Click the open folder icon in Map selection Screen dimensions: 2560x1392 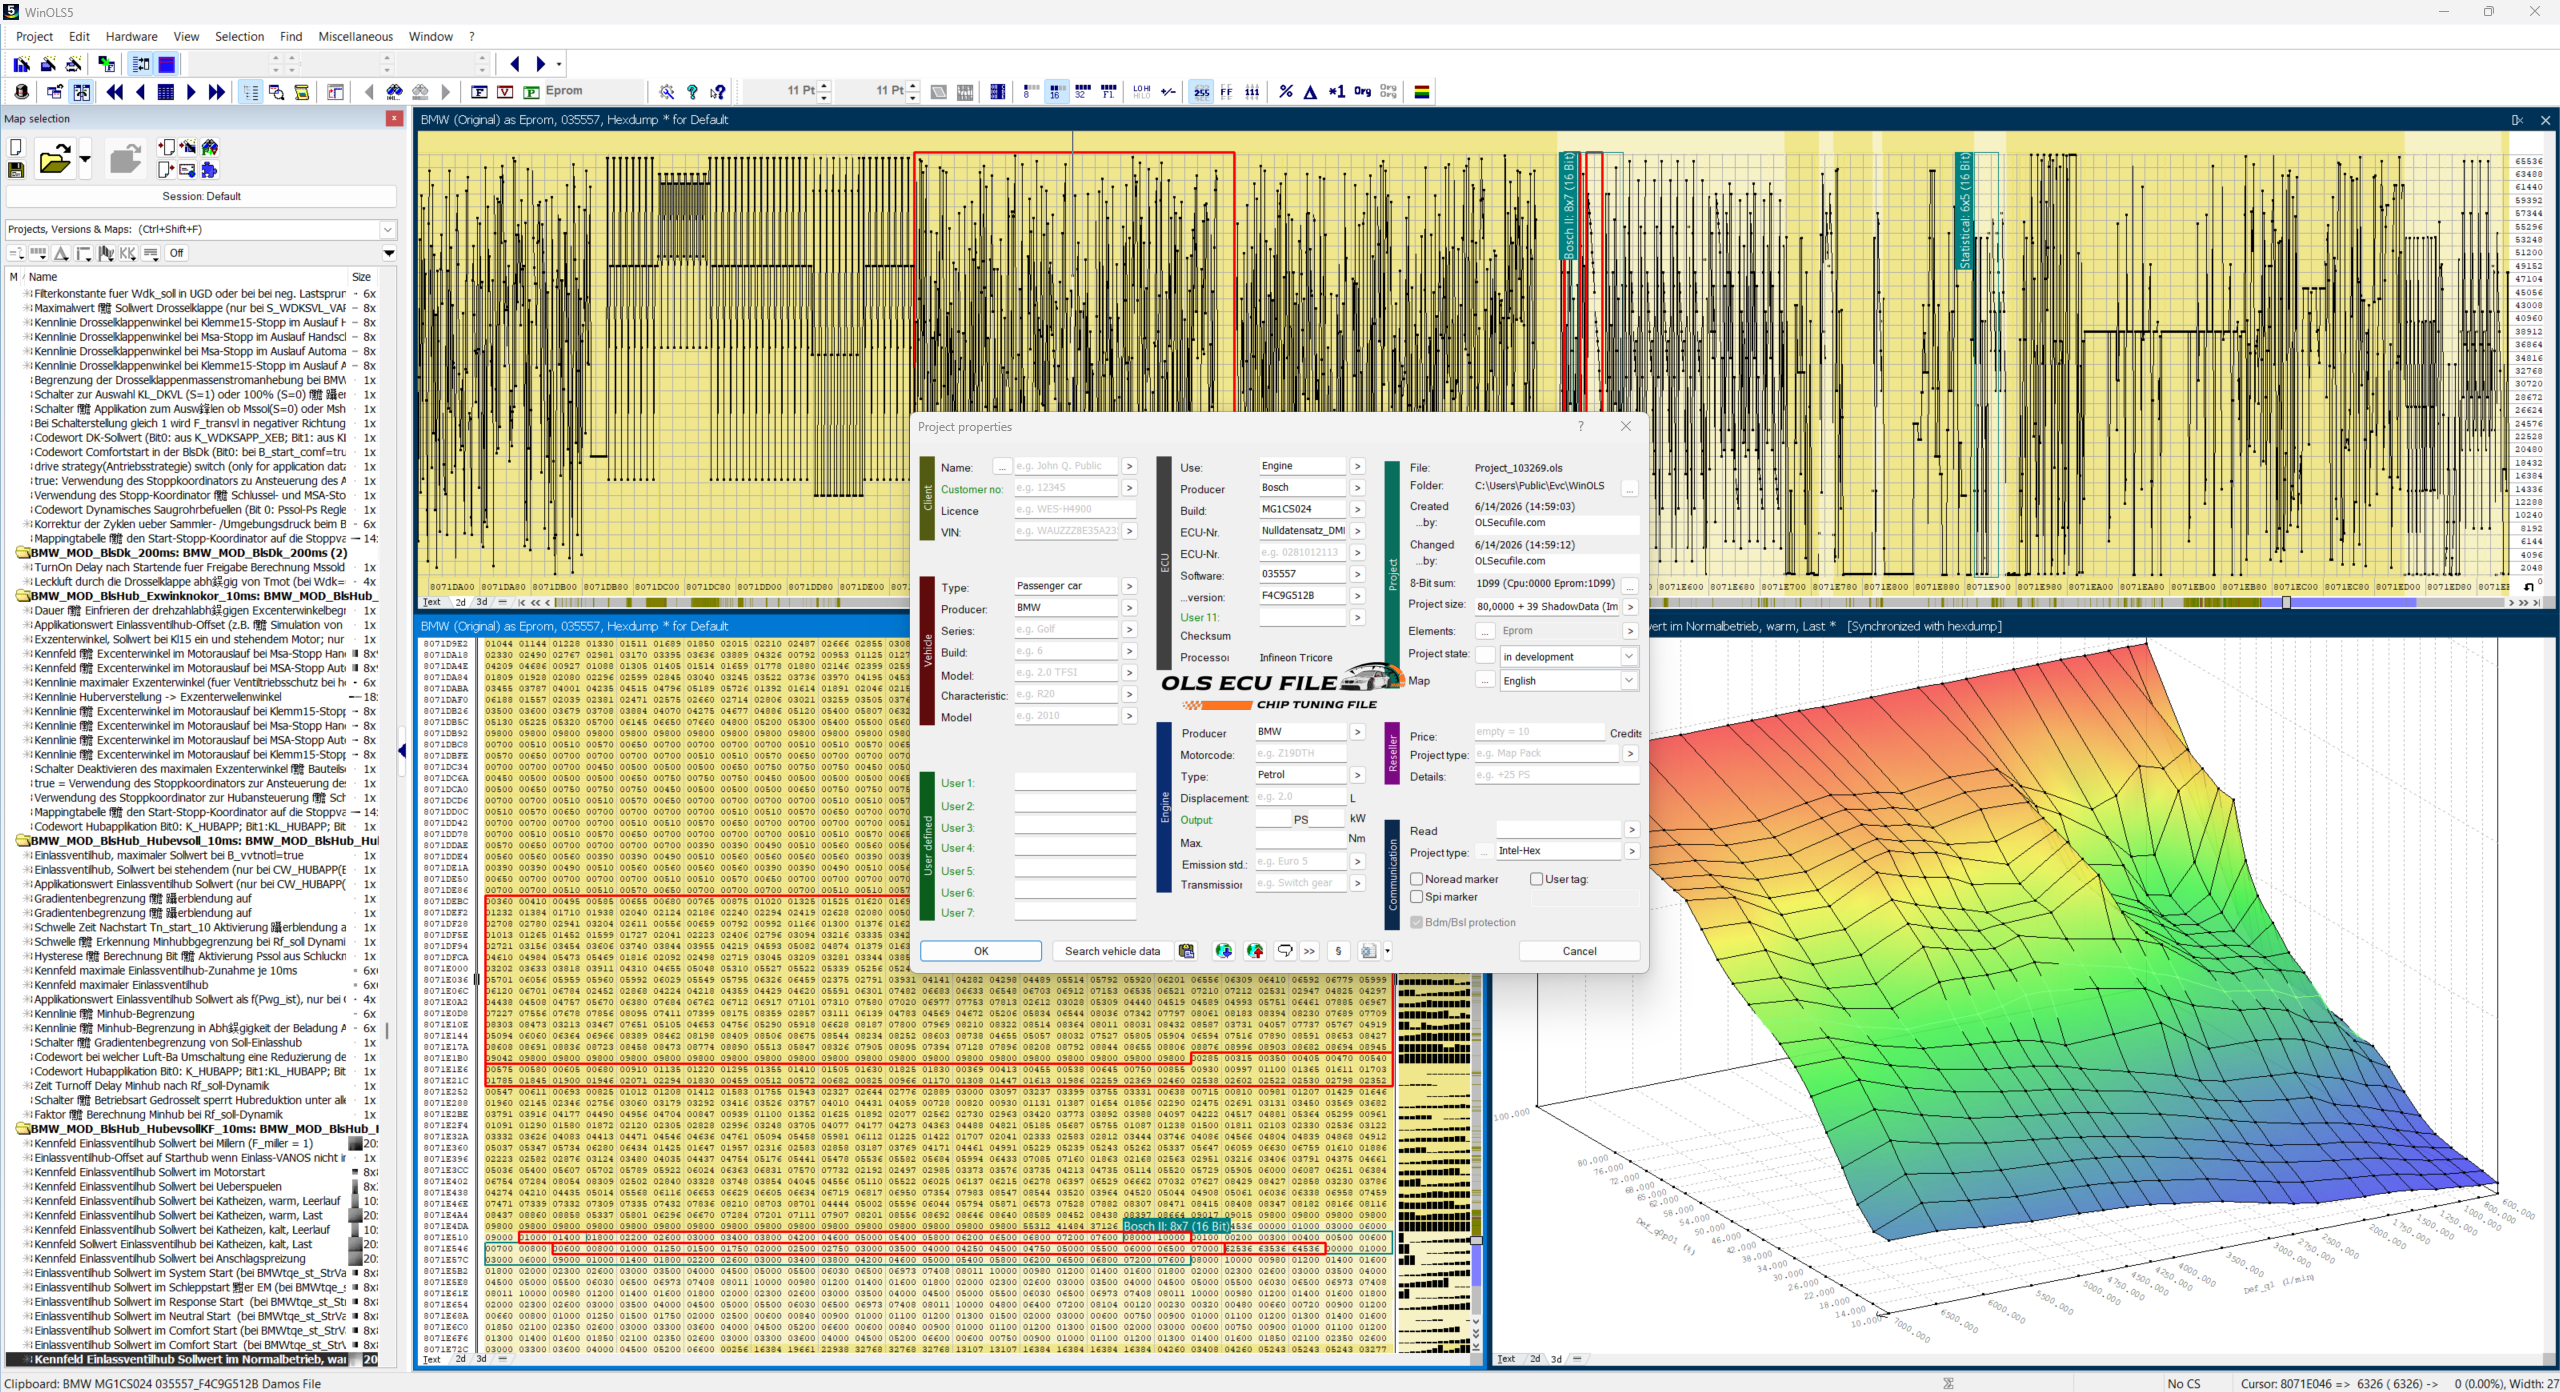click(x=55, y=159)
